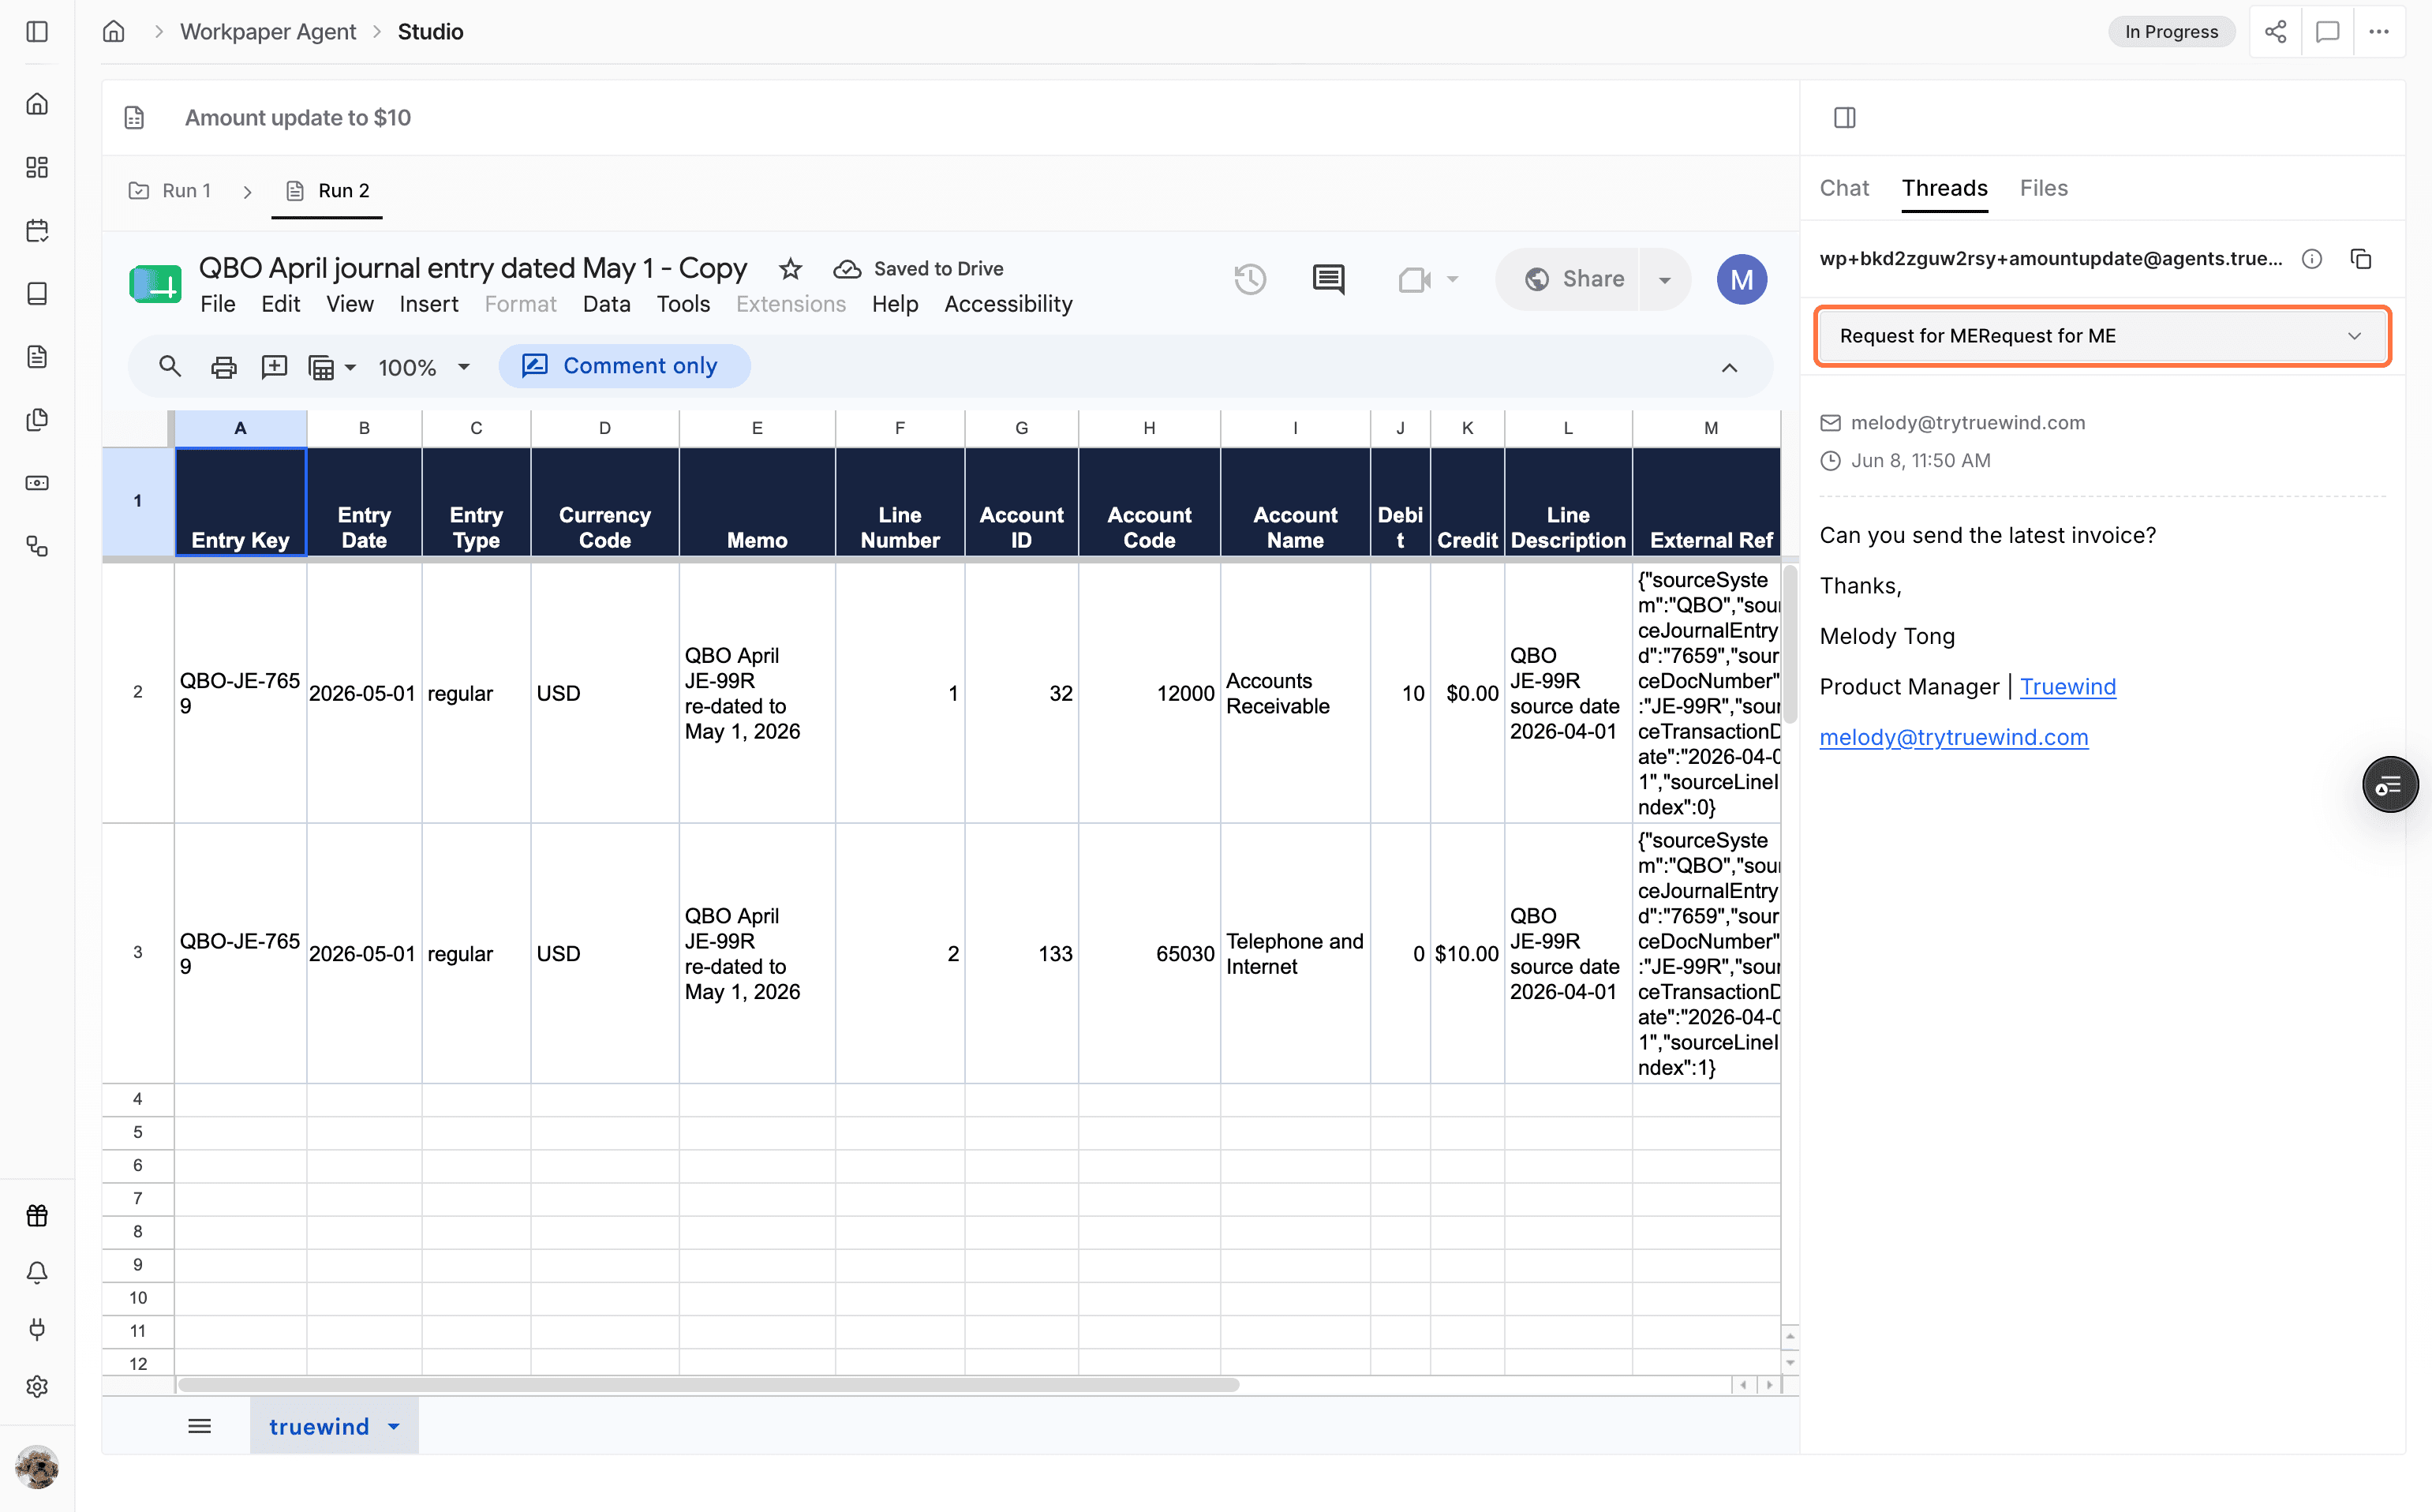This screenshot has height=1512, width=2432.
Task: Toggle the right panel layout icon
Action: click(x=1845, y=118)
